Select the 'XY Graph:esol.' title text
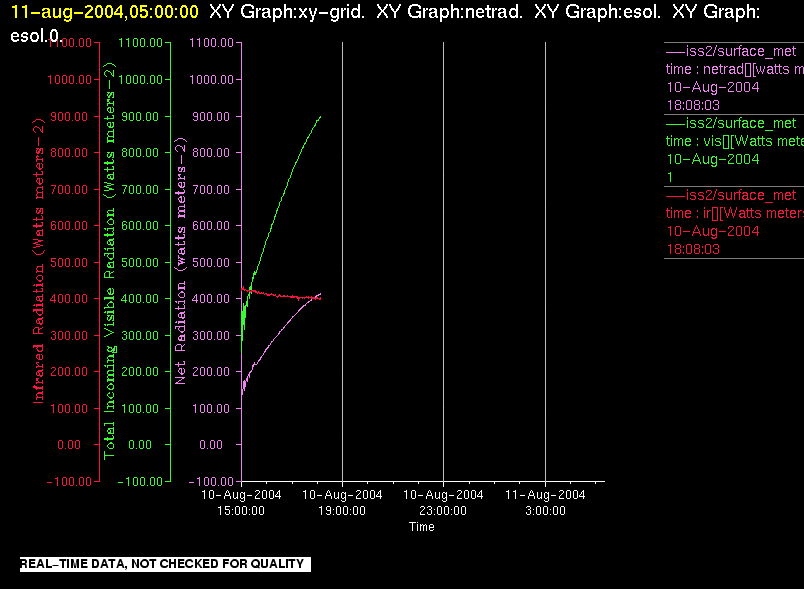 coord(598,12)
